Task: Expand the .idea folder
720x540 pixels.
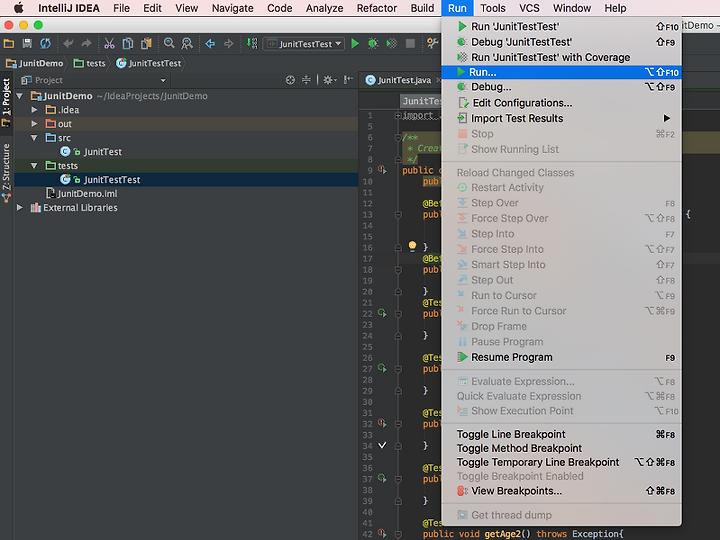Action: tap(34, 110)
